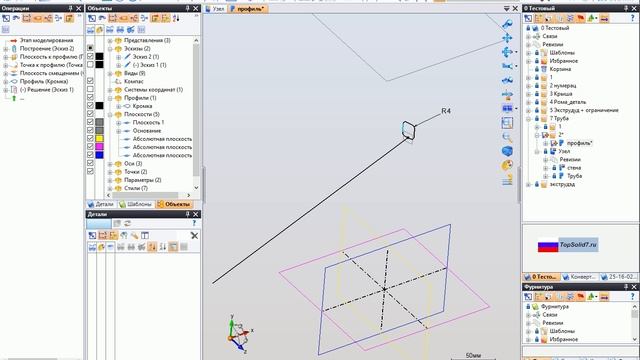Collapse the Эскизы (2) node
The height and width of the screenshot is (360, 640).
(110, 49)
